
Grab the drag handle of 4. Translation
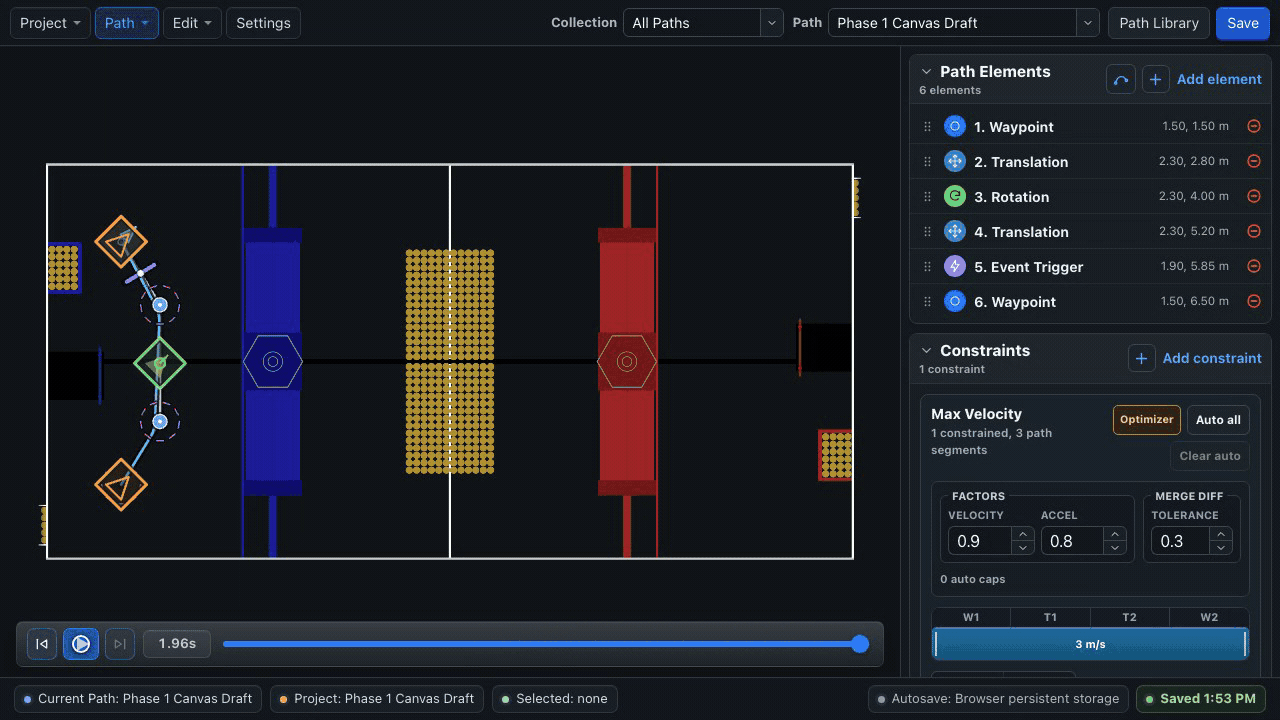[x=927, y=232]
